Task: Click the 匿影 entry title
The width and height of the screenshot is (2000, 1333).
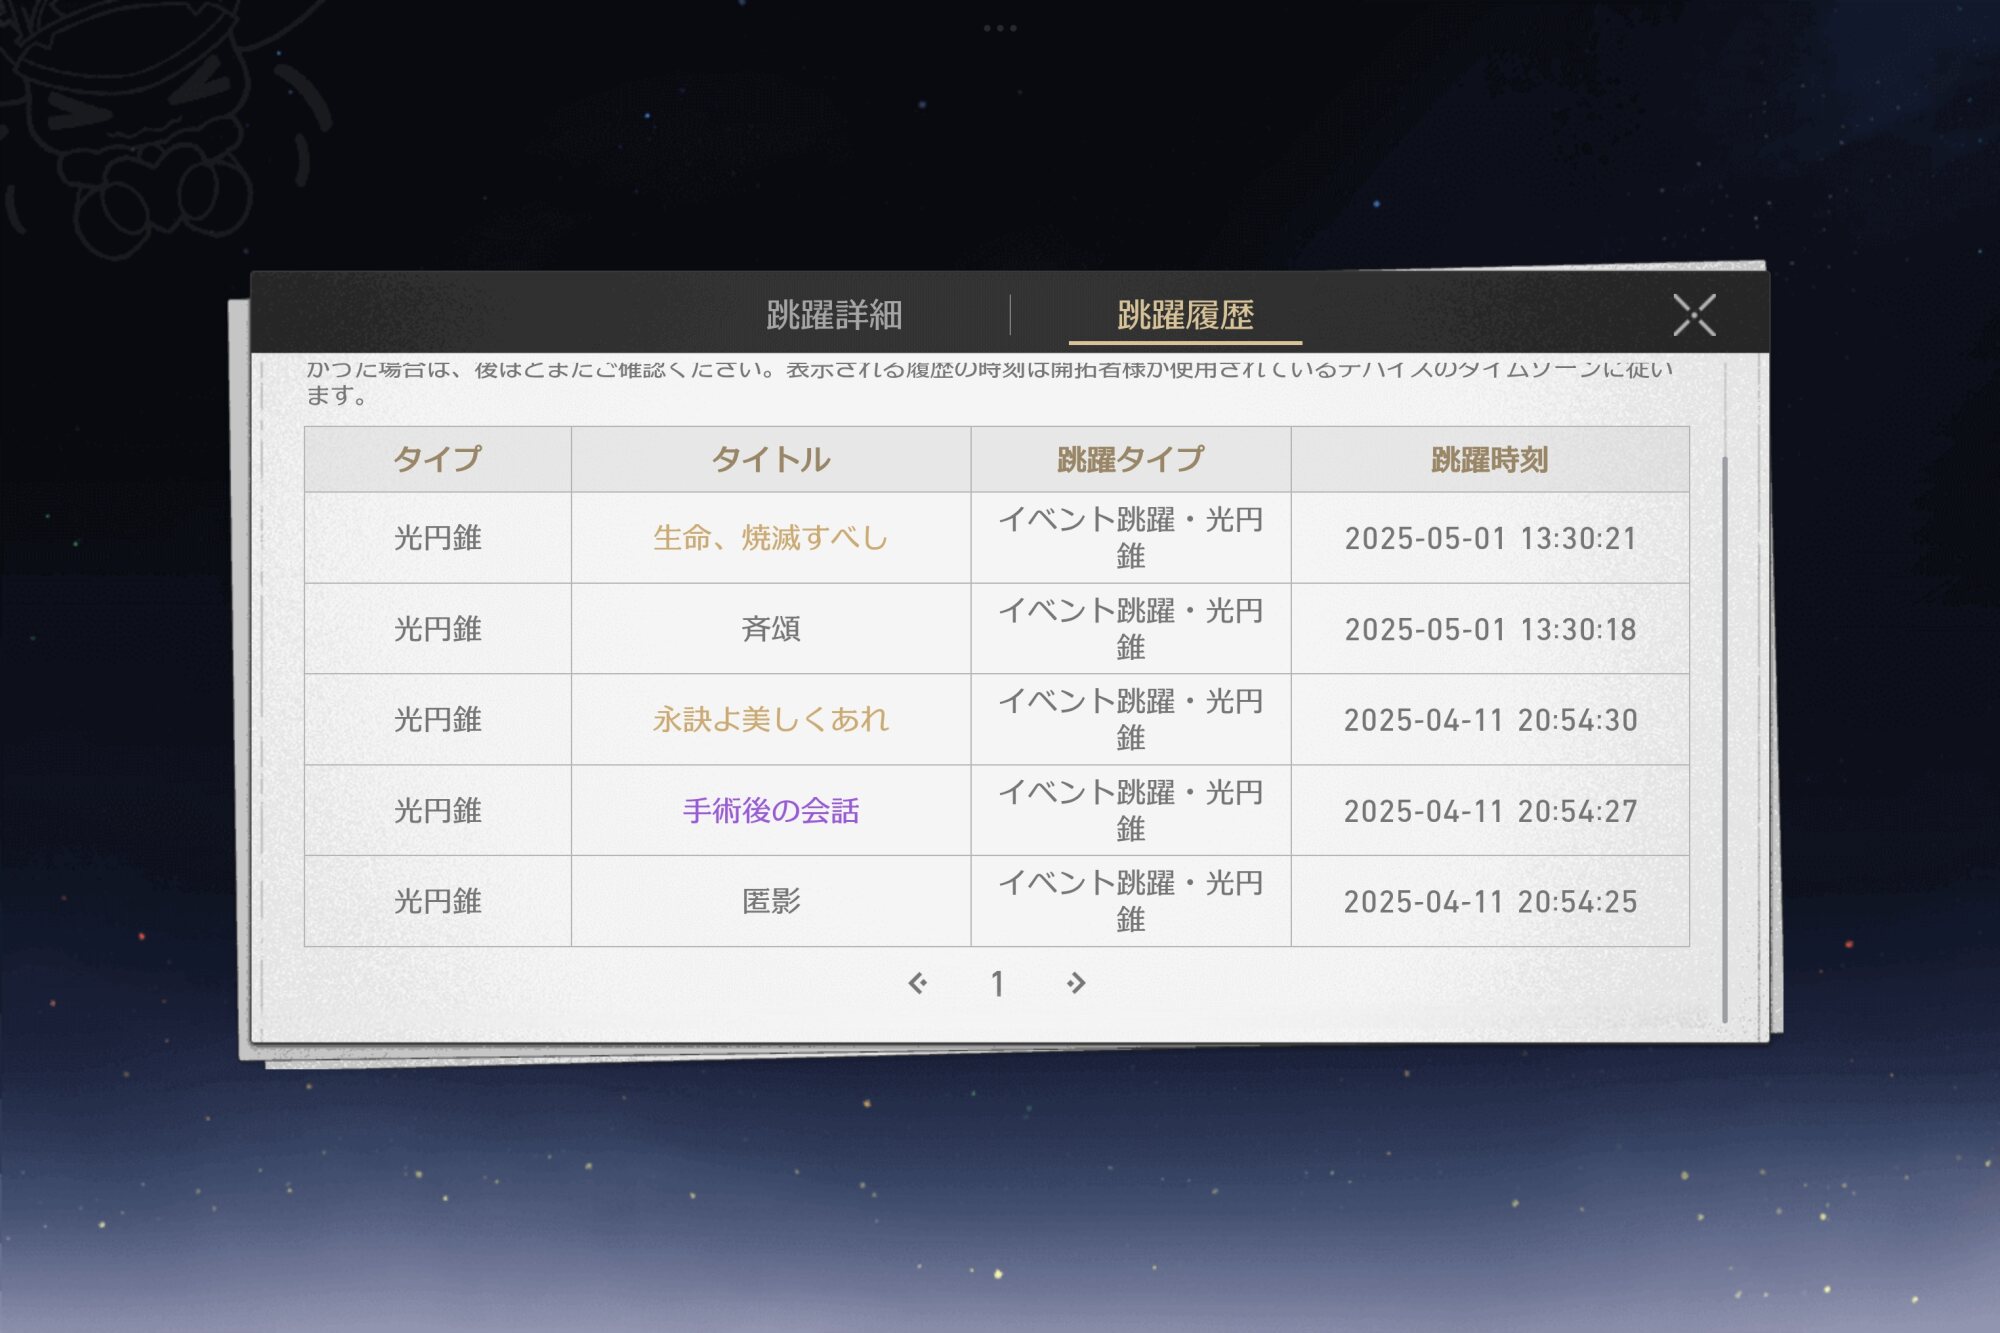Action: point(770,901)
